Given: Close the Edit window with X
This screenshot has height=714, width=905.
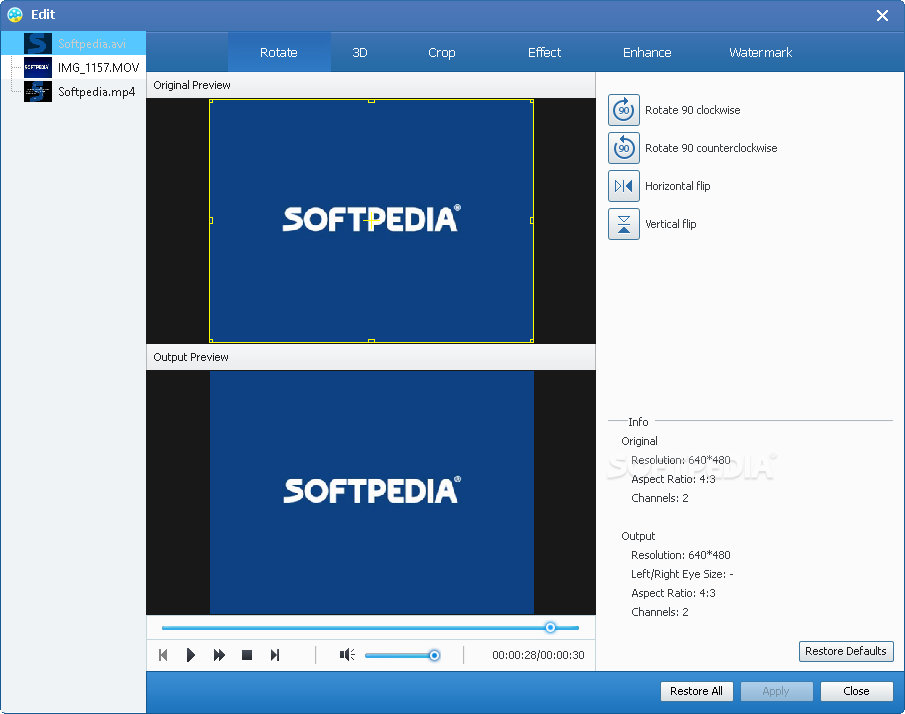Looking at the screenshot, I should coord(882,16).
